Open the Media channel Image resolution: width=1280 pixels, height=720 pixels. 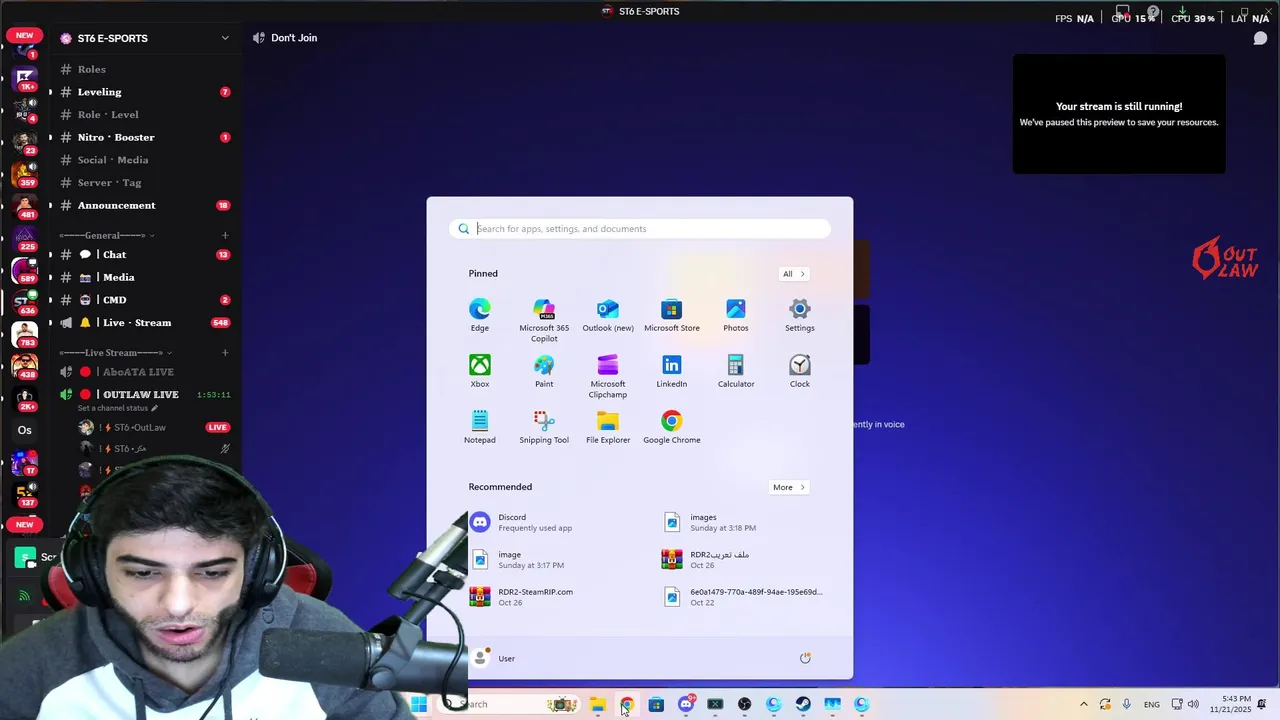coord(145,277)
